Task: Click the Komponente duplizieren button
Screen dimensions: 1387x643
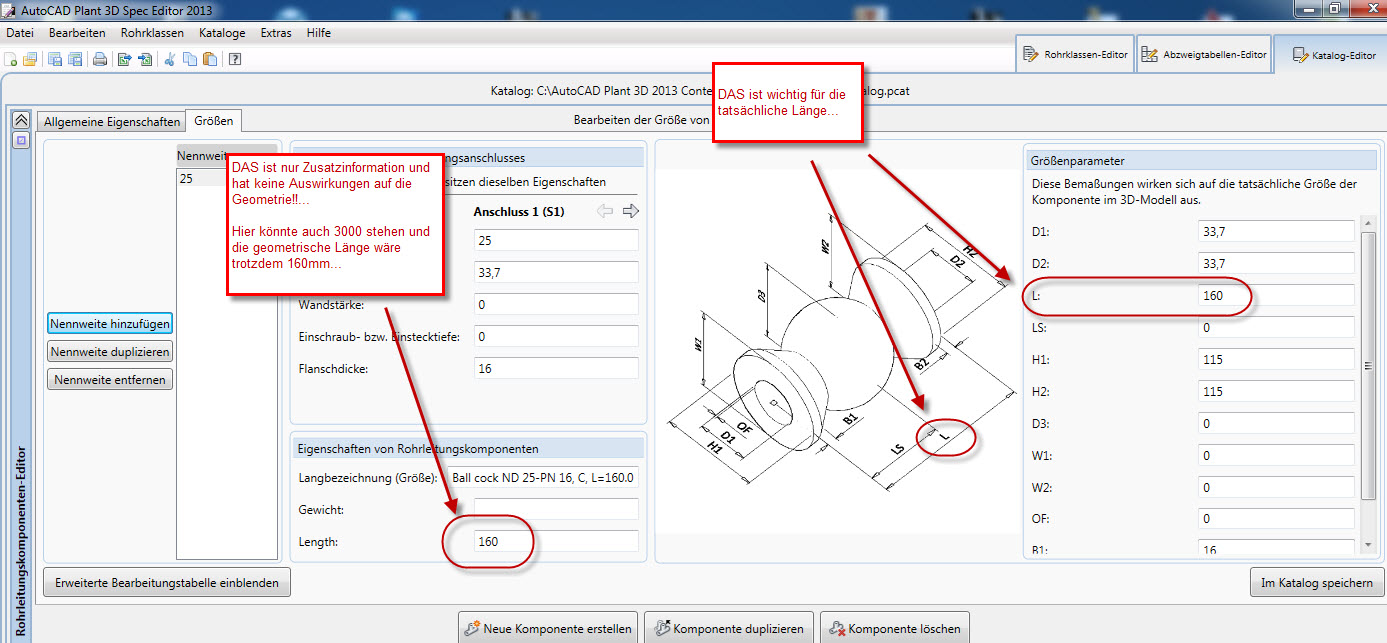Action: [x=728, y=628]
